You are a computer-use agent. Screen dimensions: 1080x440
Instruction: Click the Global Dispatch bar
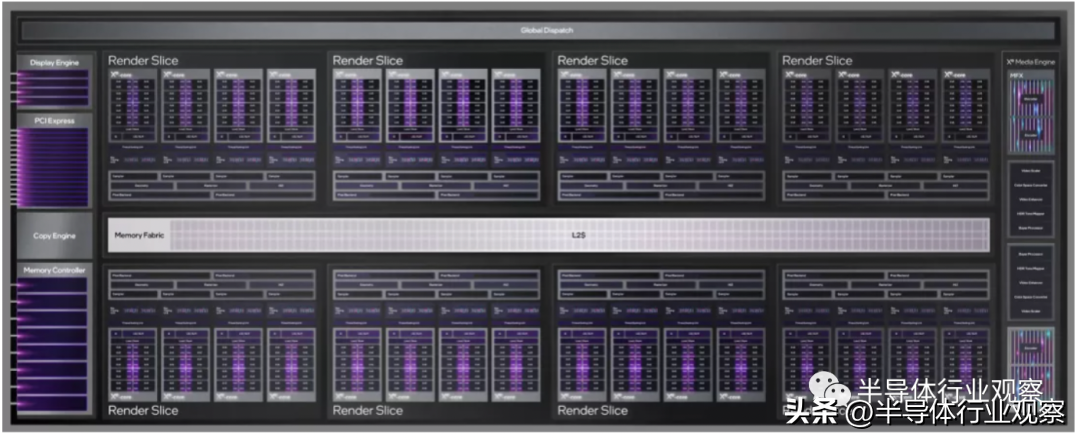tap(537, 30)
